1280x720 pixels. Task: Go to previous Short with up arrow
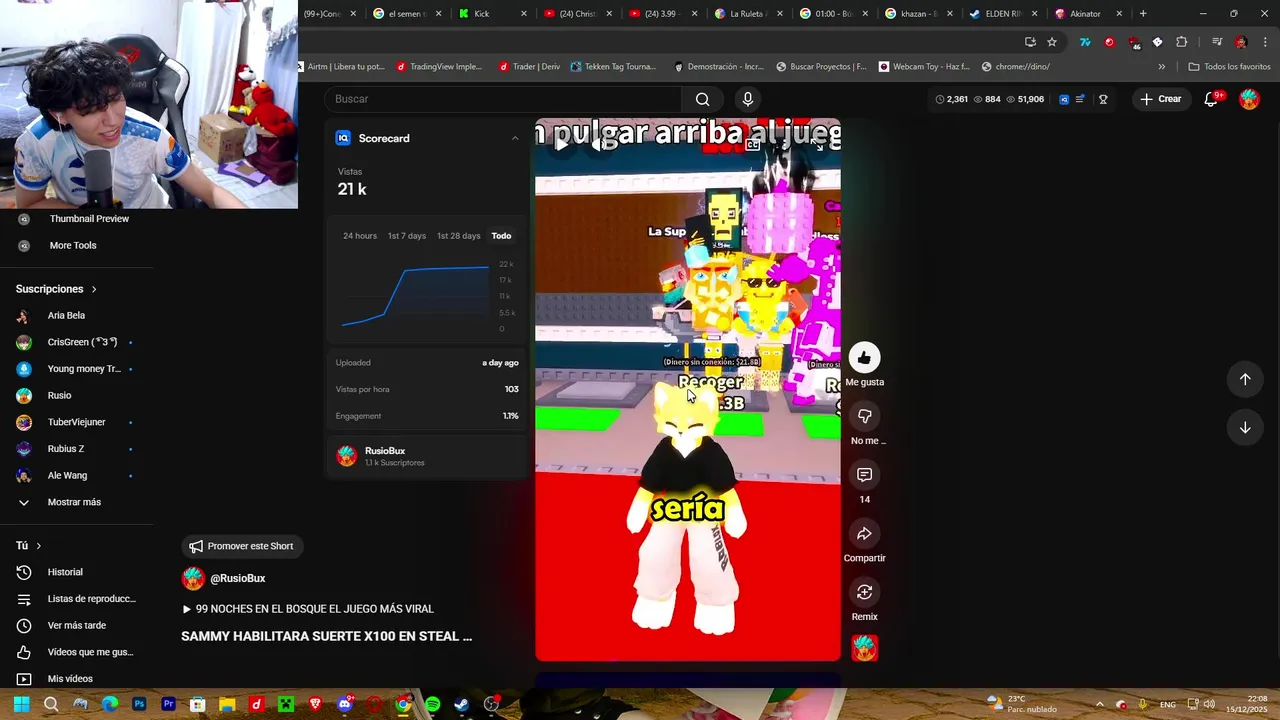(1245, 379)
